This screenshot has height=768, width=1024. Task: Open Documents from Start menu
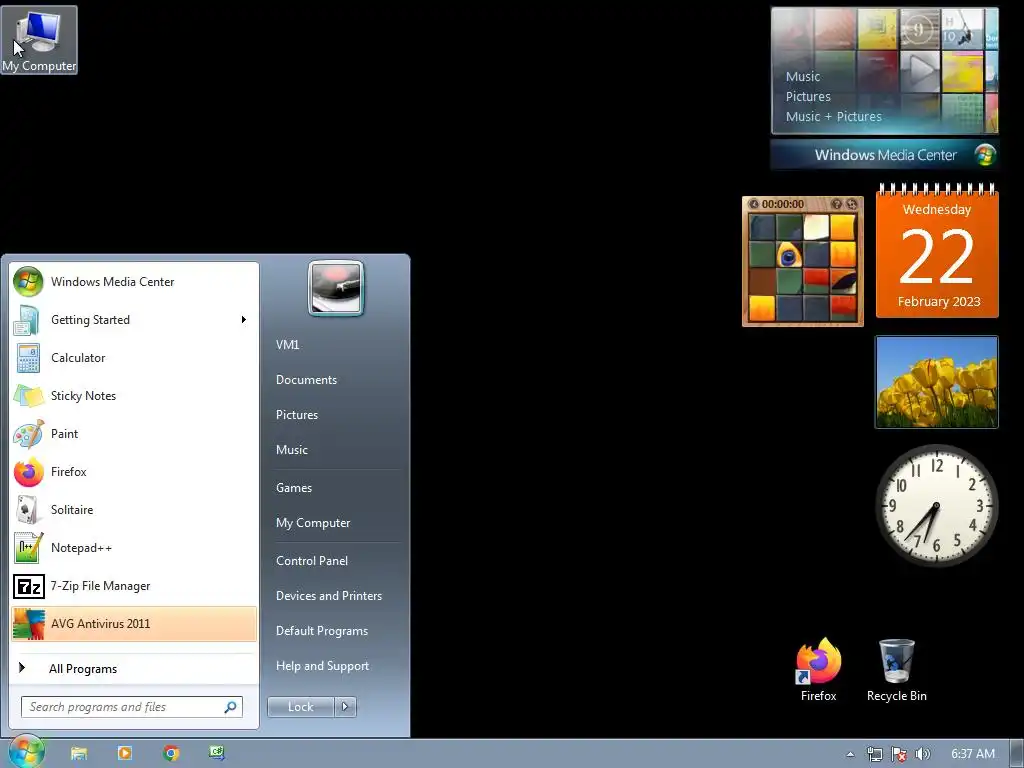tap(336, 380)
